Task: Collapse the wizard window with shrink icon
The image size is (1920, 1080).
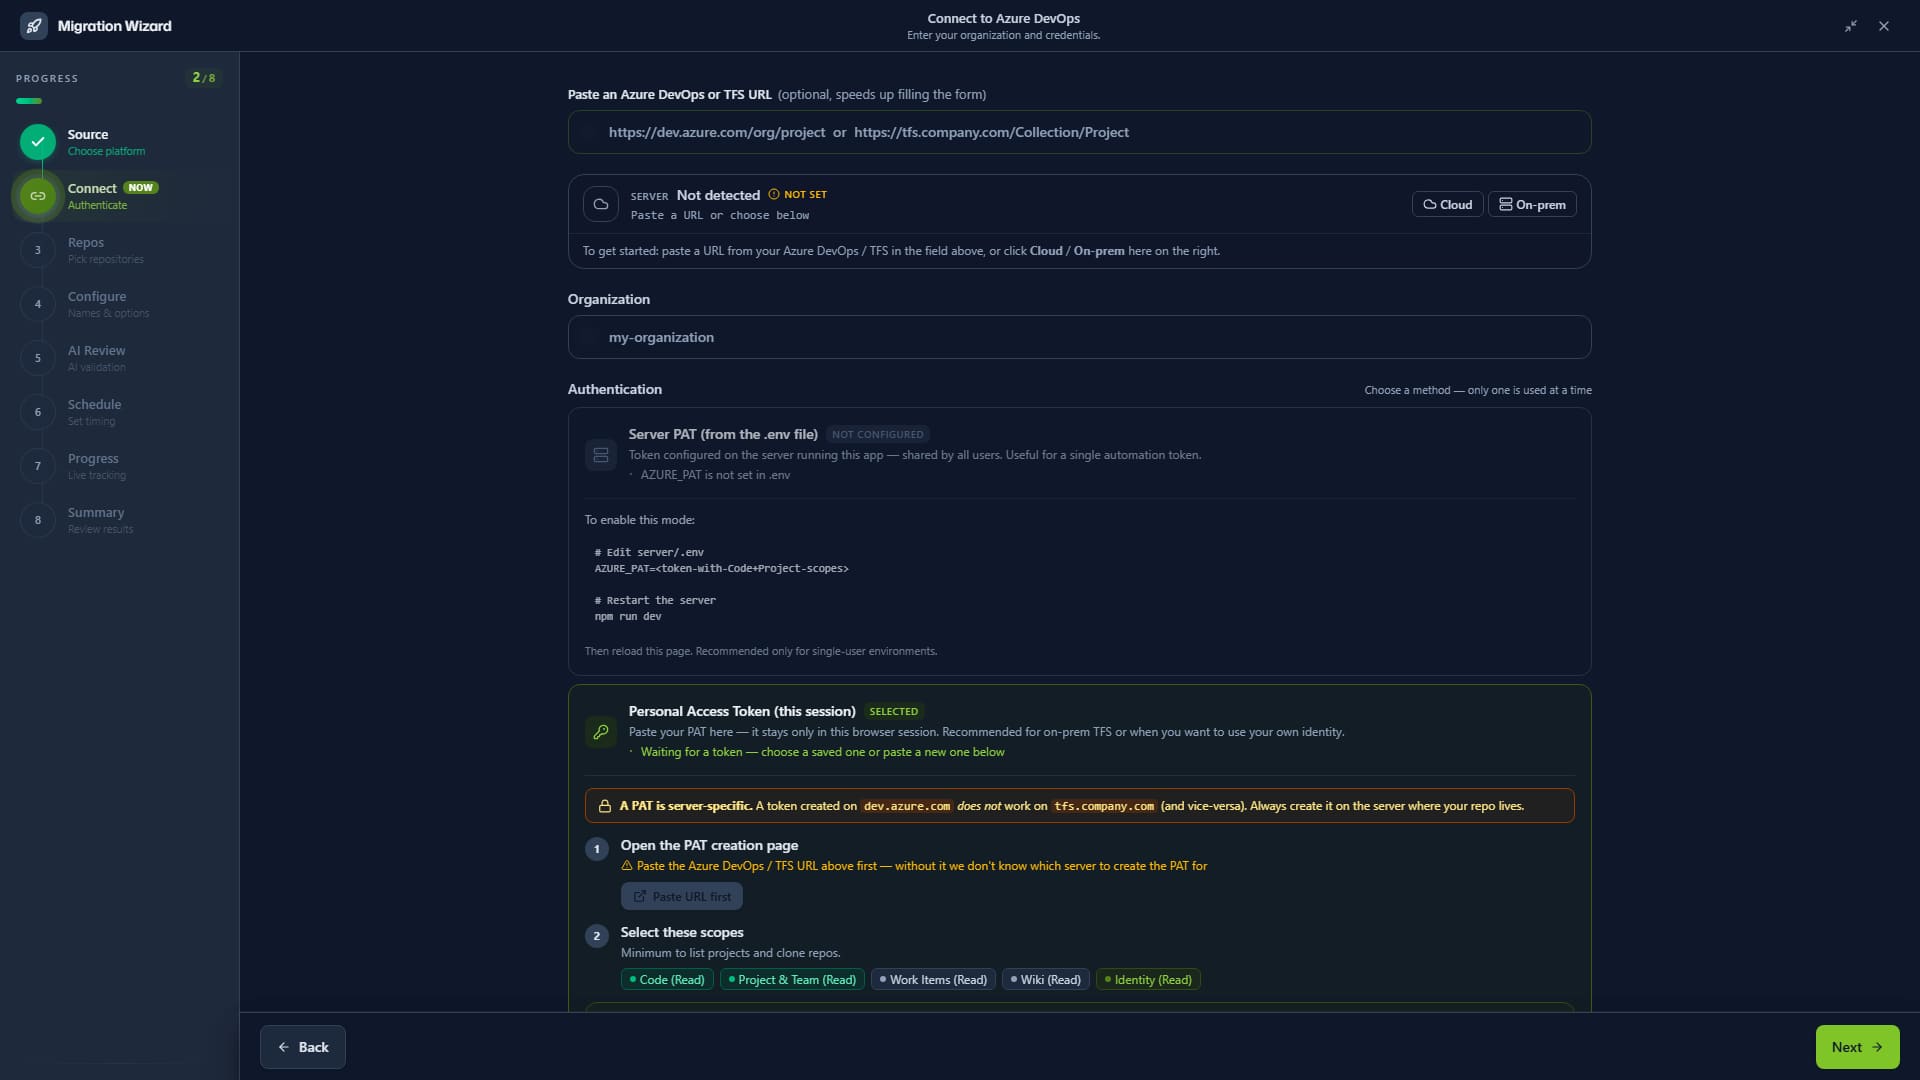Action: [1851, 26]
